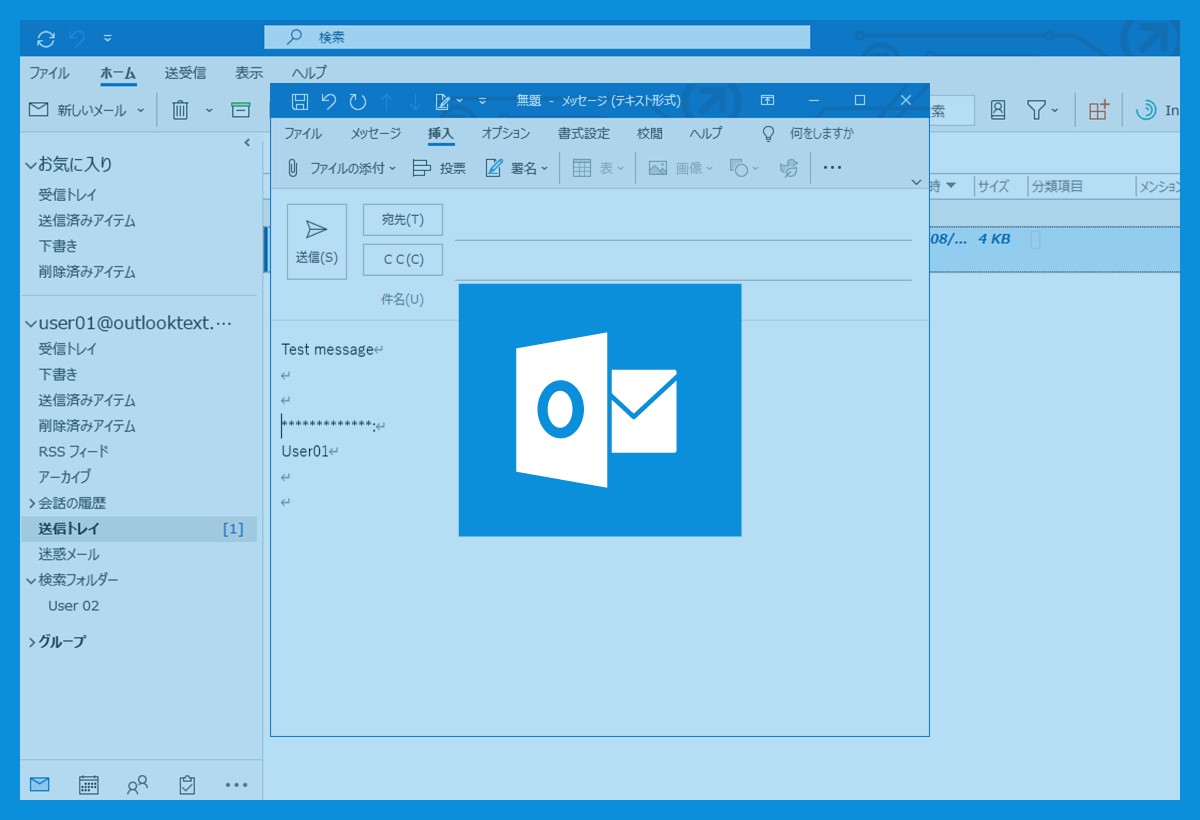Open the ファイルの添付 attach file dropdown

342,168
